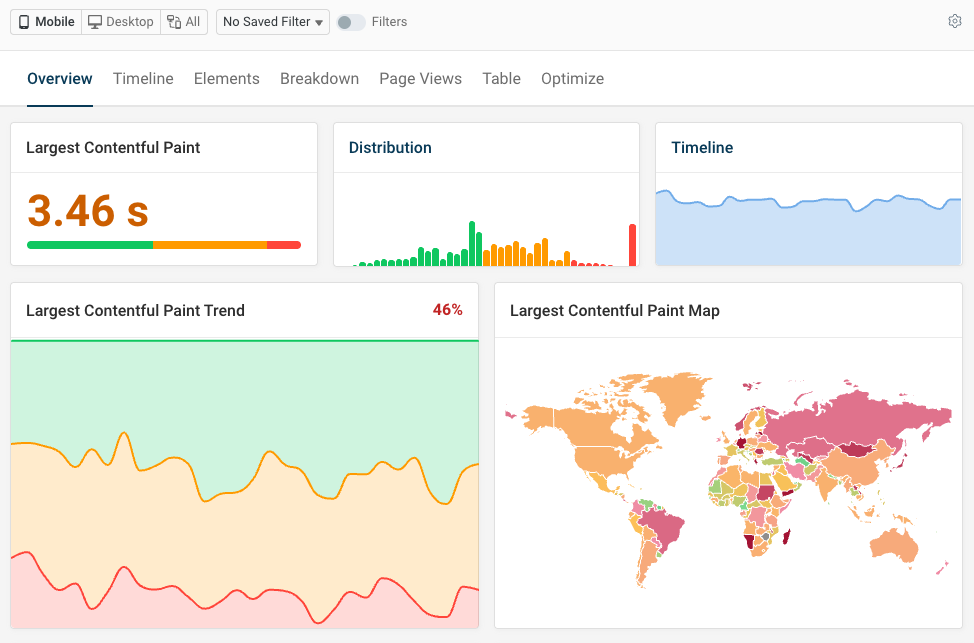Screen dimensions: 974x643
Task: Open the No Saved Filter dropdown
Action: pos(266,21)
